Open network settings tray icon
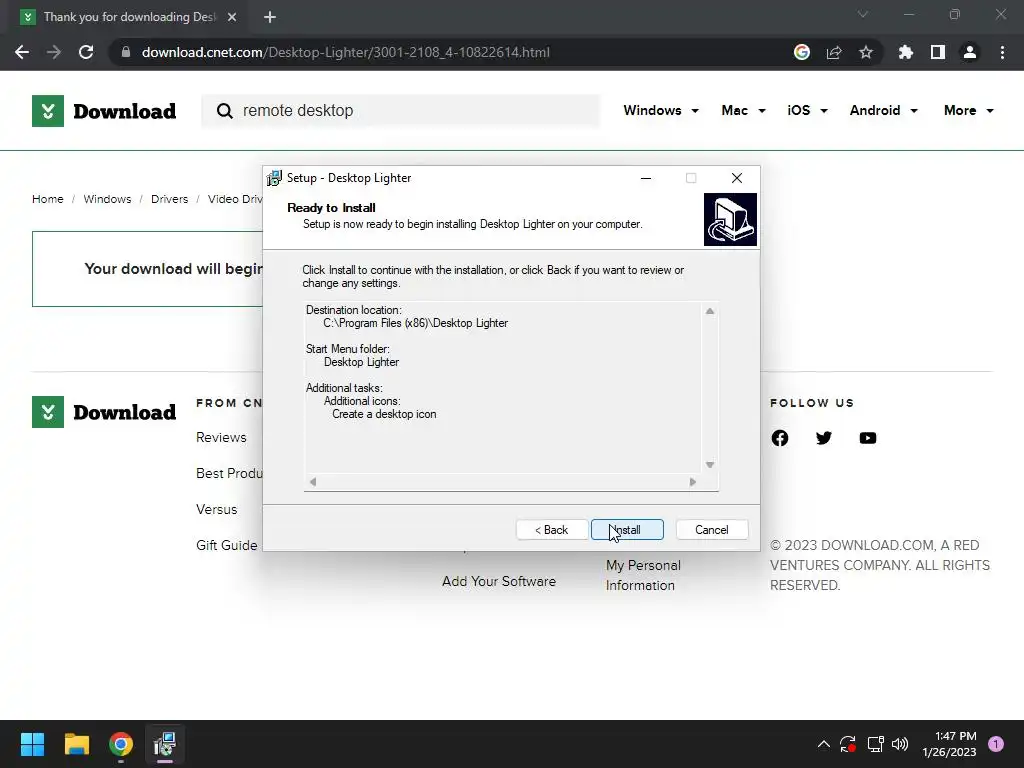Image resolution: width=1024 pixels, height=768 pixels. coord(875,744)
